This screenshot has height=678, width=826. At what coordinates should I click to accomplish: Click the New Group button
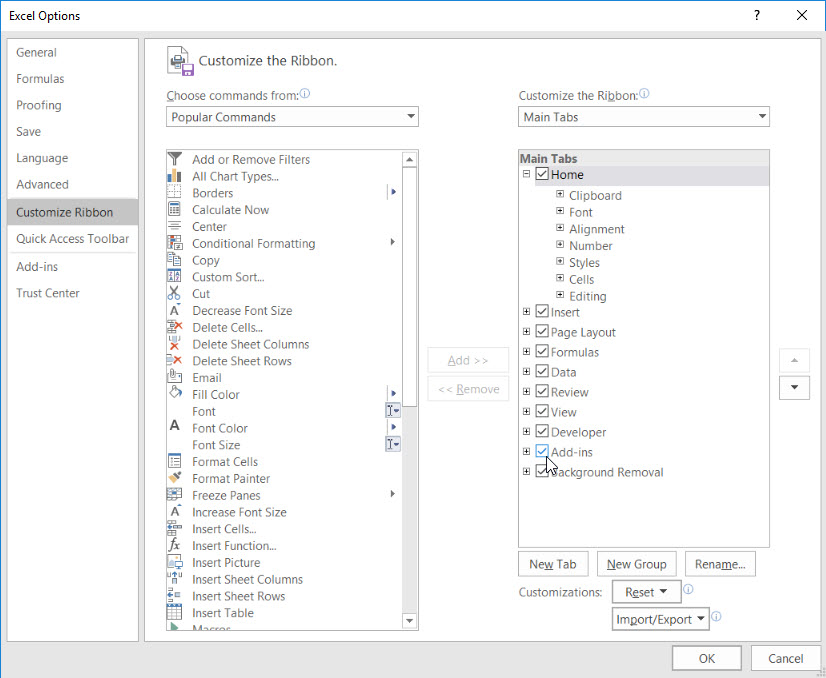click(x=636, y=564)
